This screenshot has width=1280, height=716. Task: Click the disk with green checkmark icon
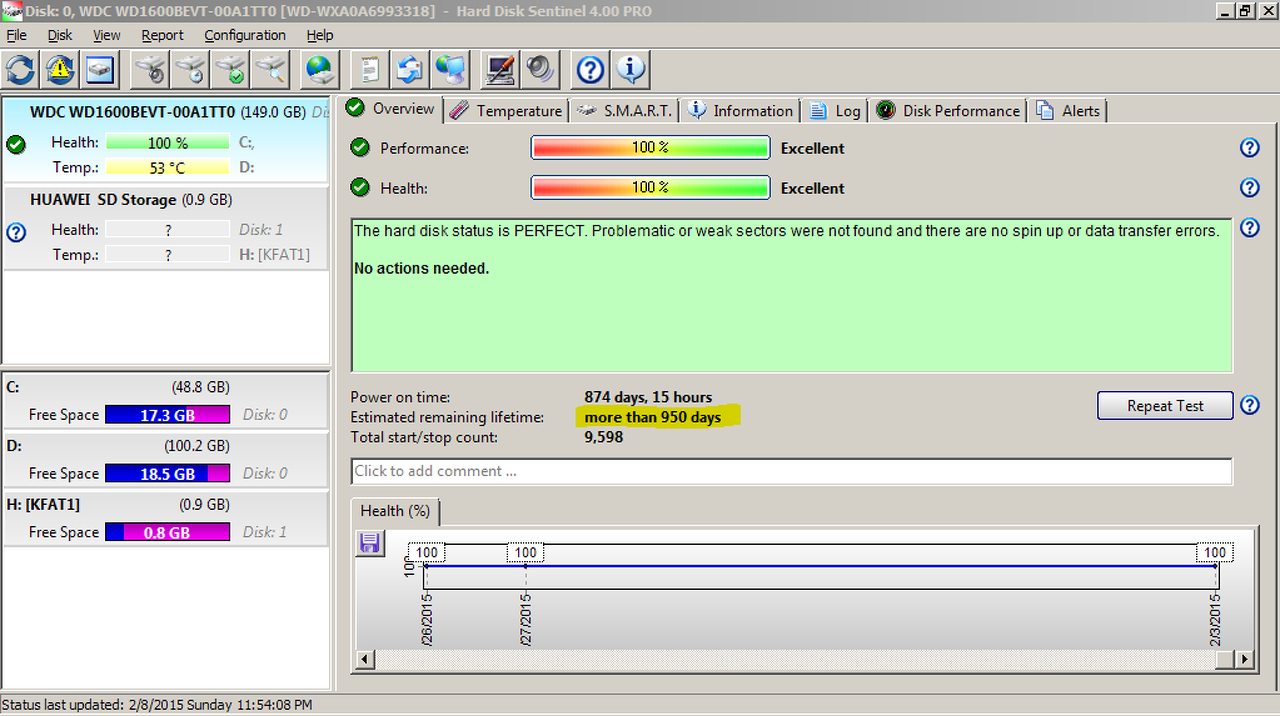(231, 69)
